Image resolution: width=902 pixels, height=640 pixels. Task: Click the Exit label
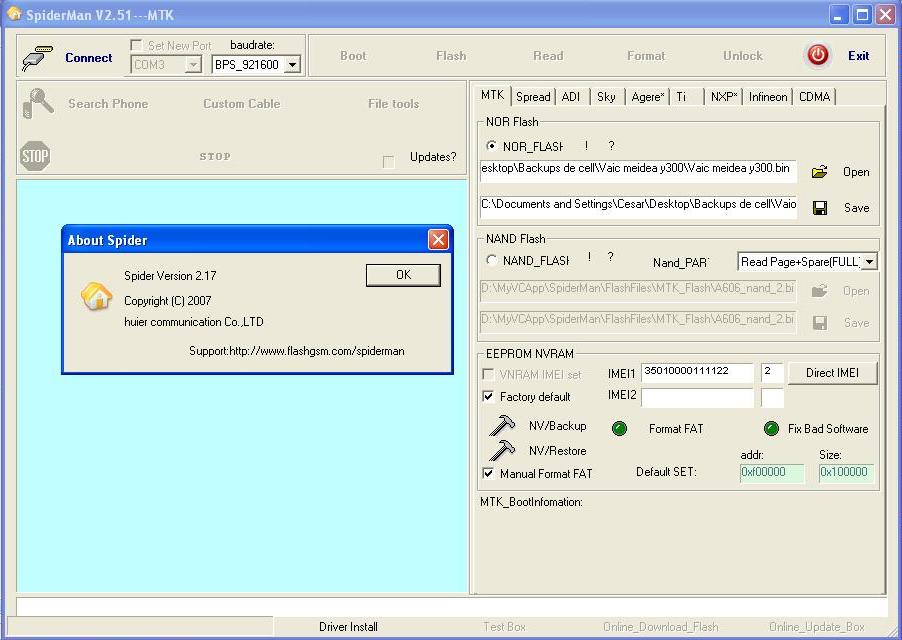[858, 56]
